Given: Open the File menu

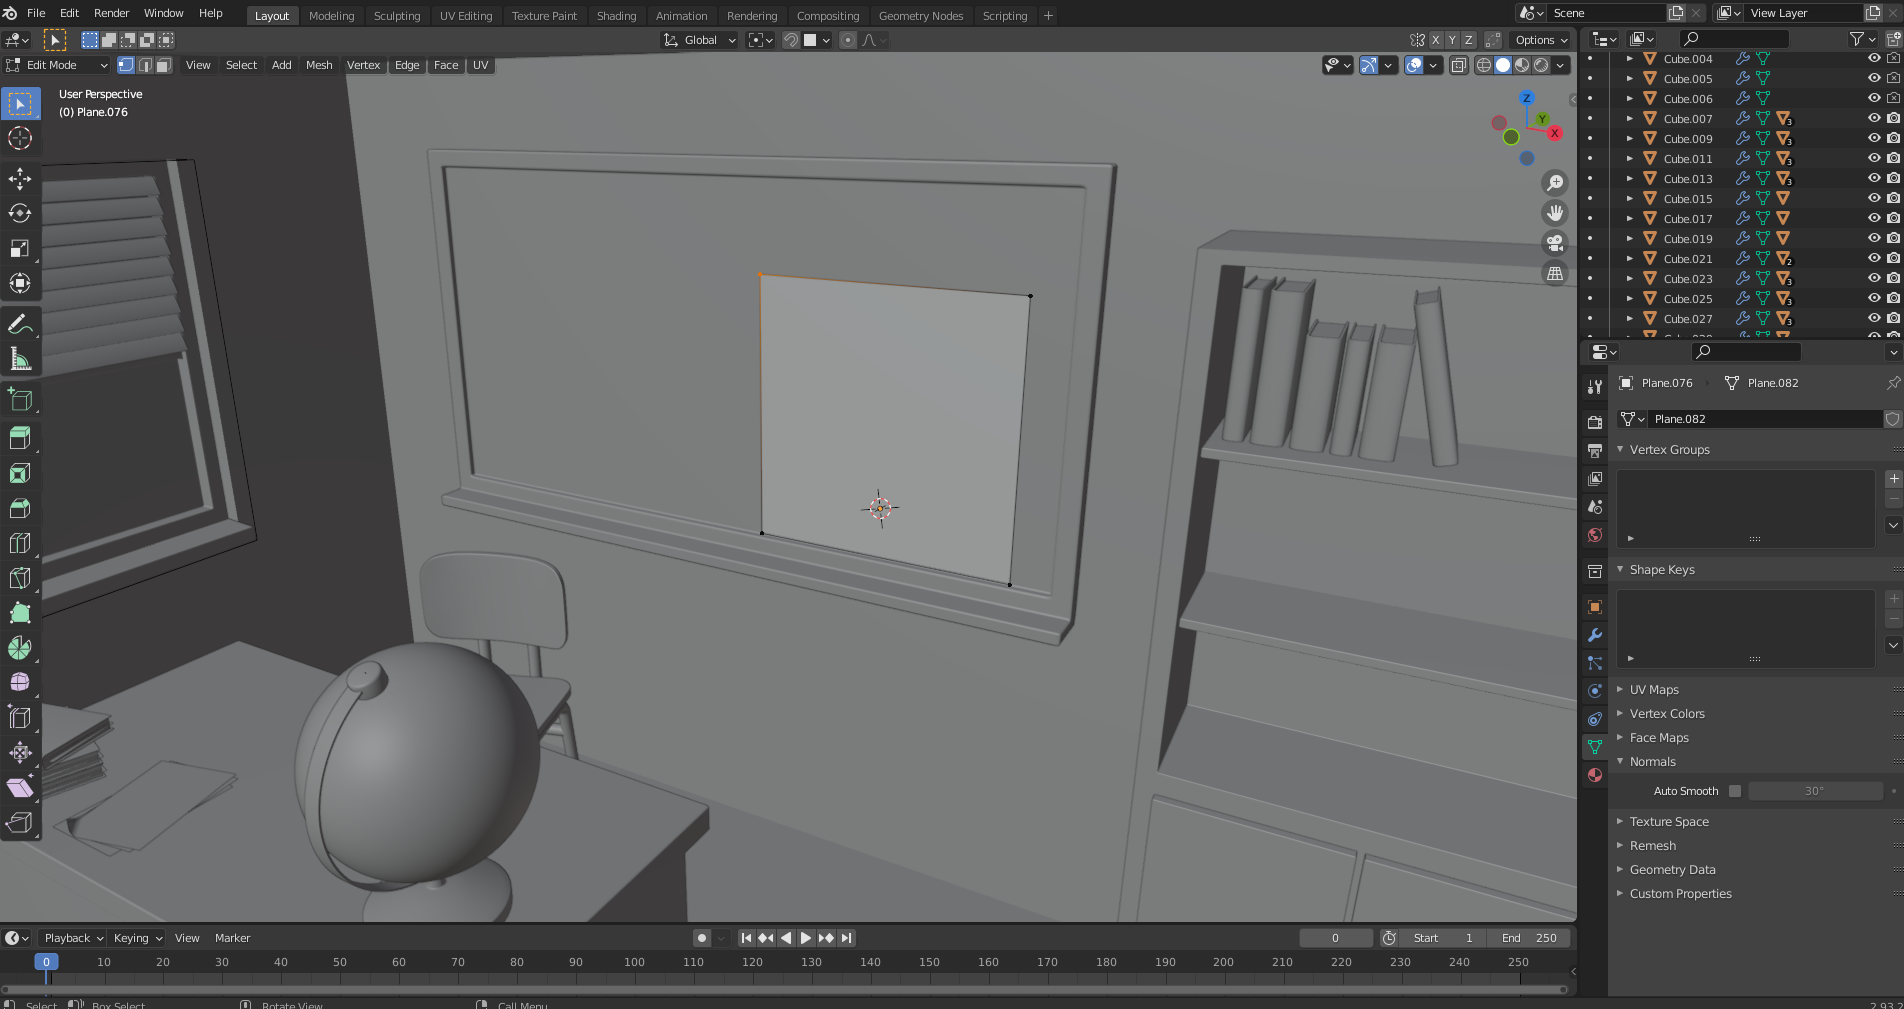Looking at the screenshot, I should [x=36, y=13].
